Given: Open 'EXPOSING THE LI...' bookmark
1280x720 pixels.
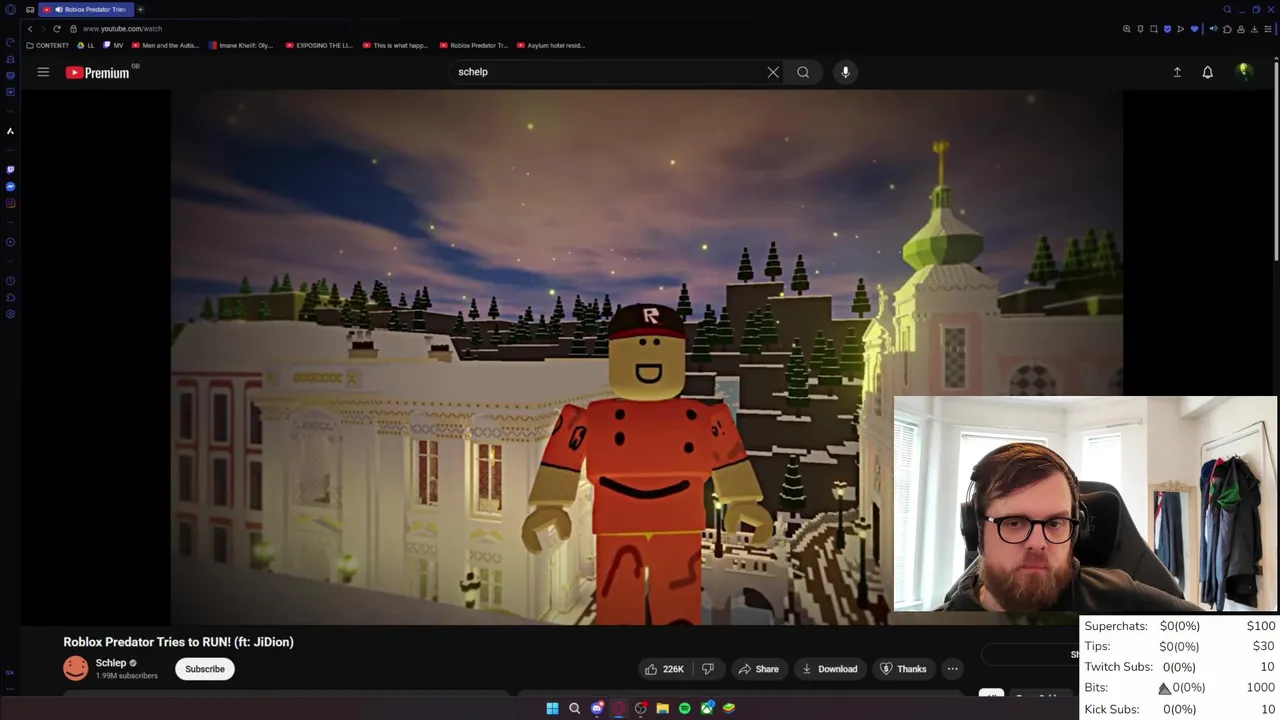Looking at the screenshot, I should [x=319, y=45].
